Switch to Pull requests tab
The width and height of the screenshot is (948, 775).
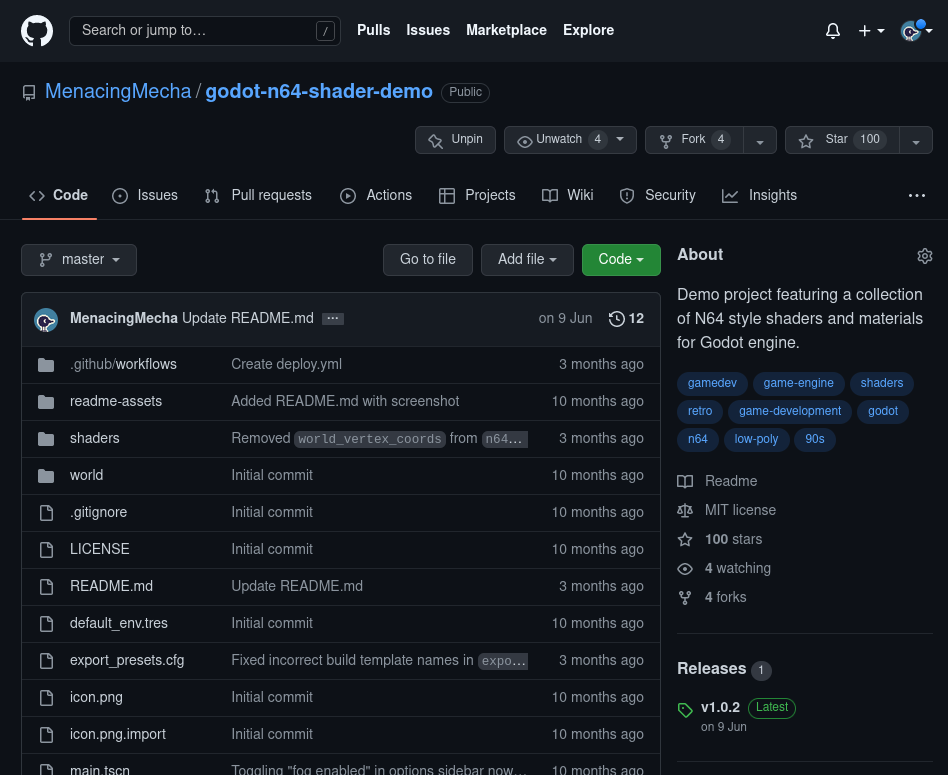click(x=258, y=195)
